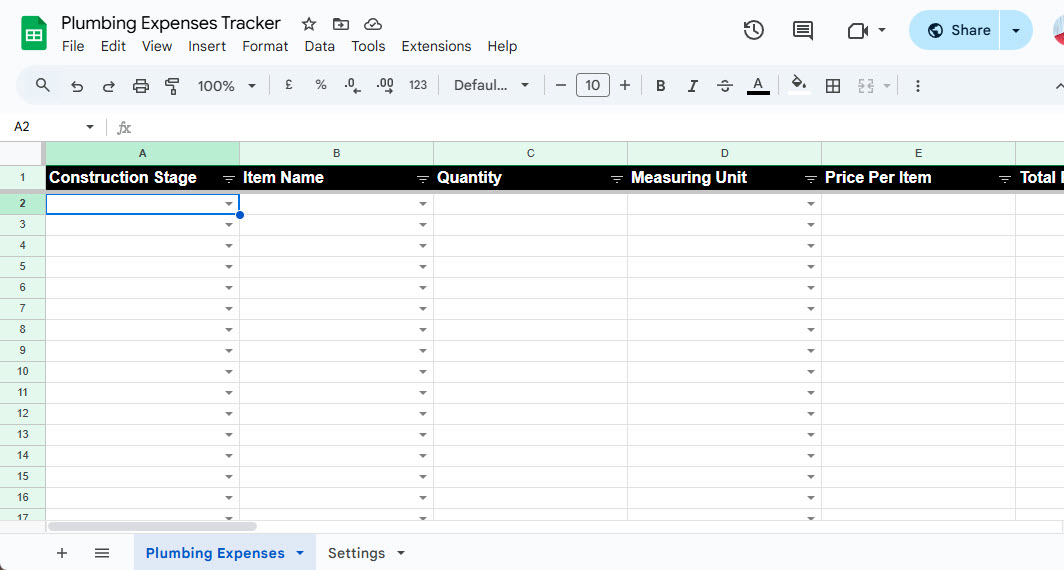Open the Format menu
This screenshot has width=1064, height=570.
pos(265,46)
